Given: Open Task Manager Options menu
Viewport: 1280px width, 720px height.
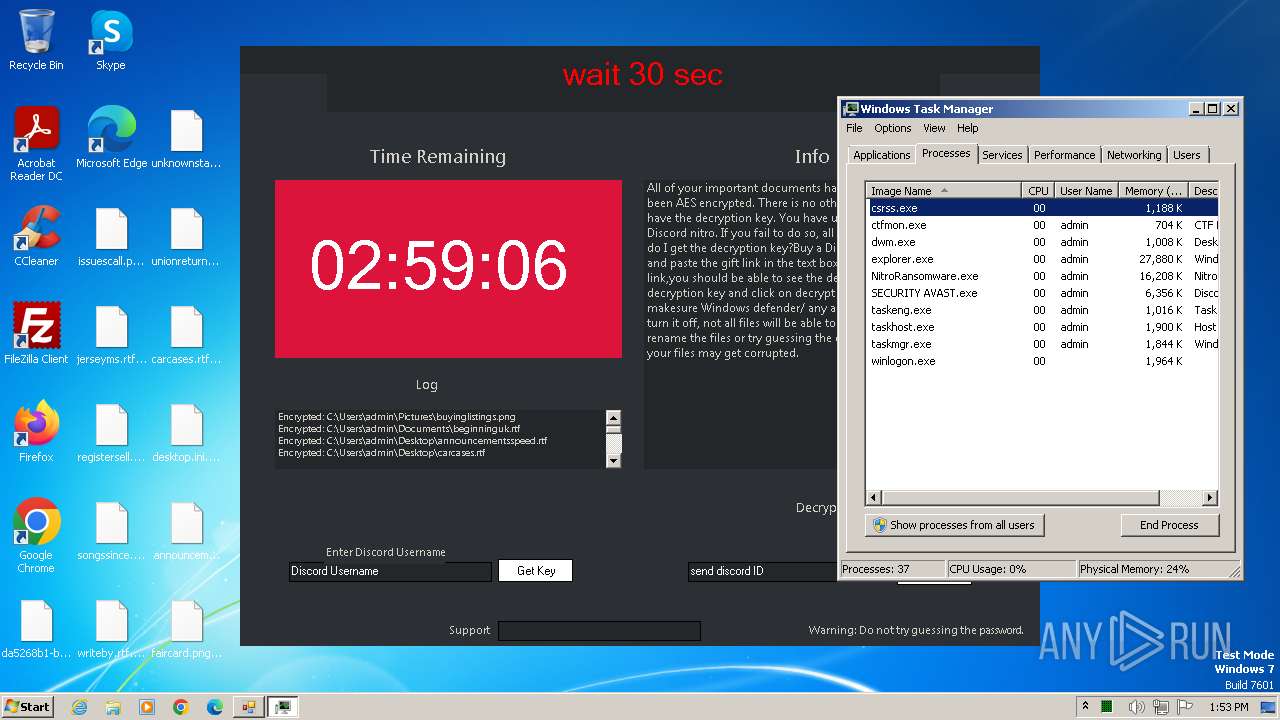Looking at the screenshot, I should click(892, 128).
